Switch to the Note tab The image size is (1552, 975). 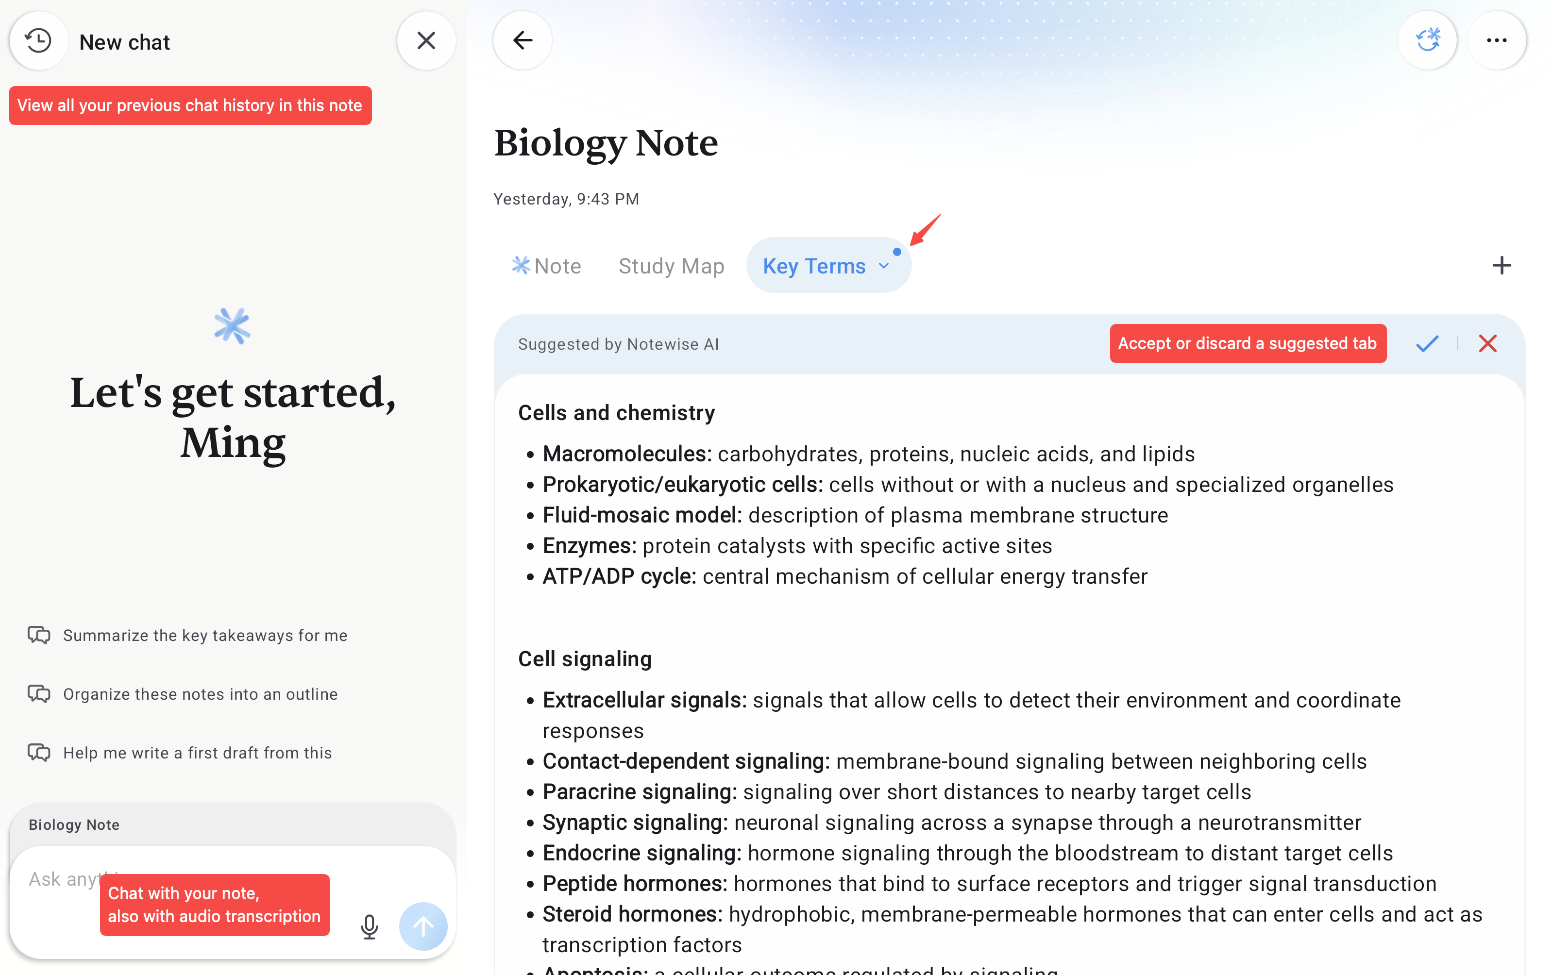click(546, 266)
